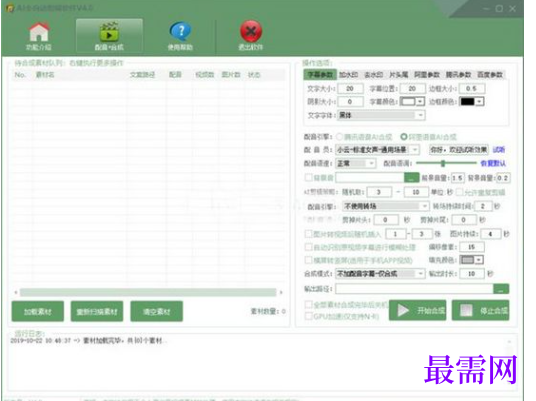Browse for background music file
536x401 pixels.
point(411,177)
